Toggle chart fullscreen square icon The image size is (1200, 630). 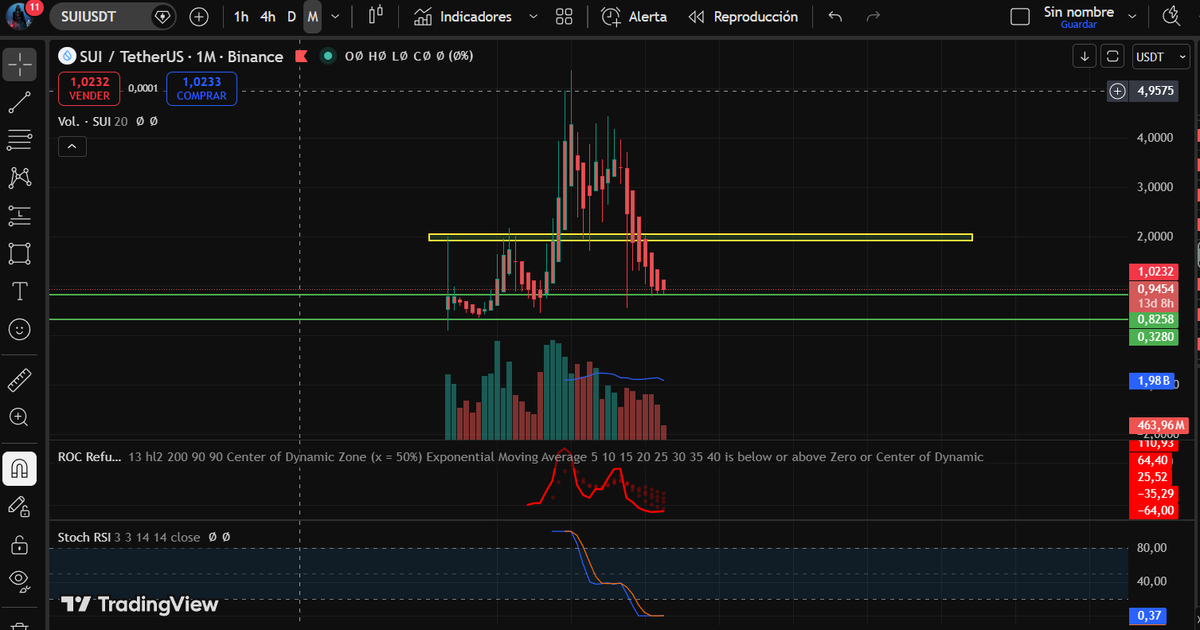pyautogui.click(x=1112, y=57)
